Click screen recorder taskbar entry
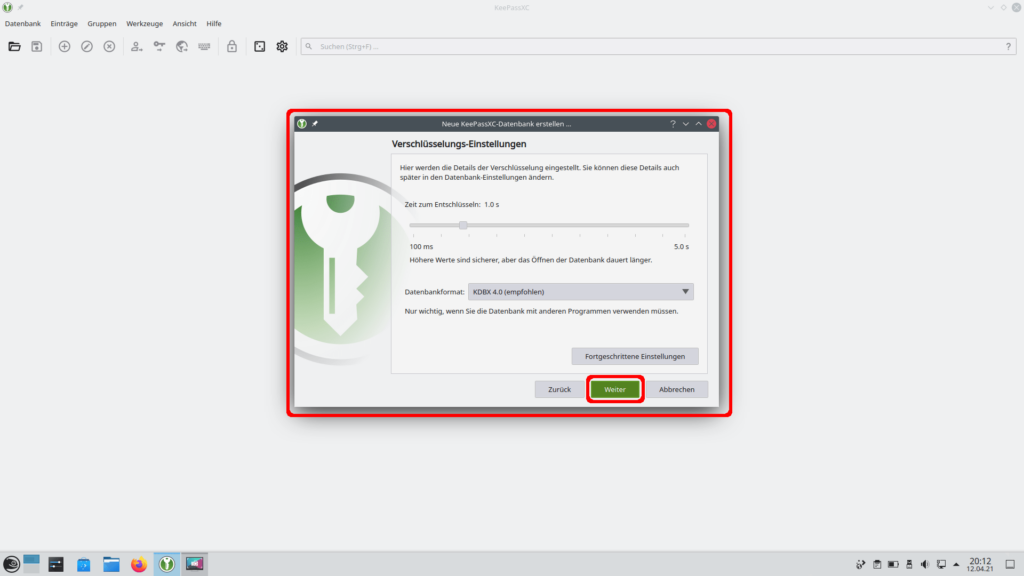Screen dimensions: 1024x576 (x=194, y=564)
